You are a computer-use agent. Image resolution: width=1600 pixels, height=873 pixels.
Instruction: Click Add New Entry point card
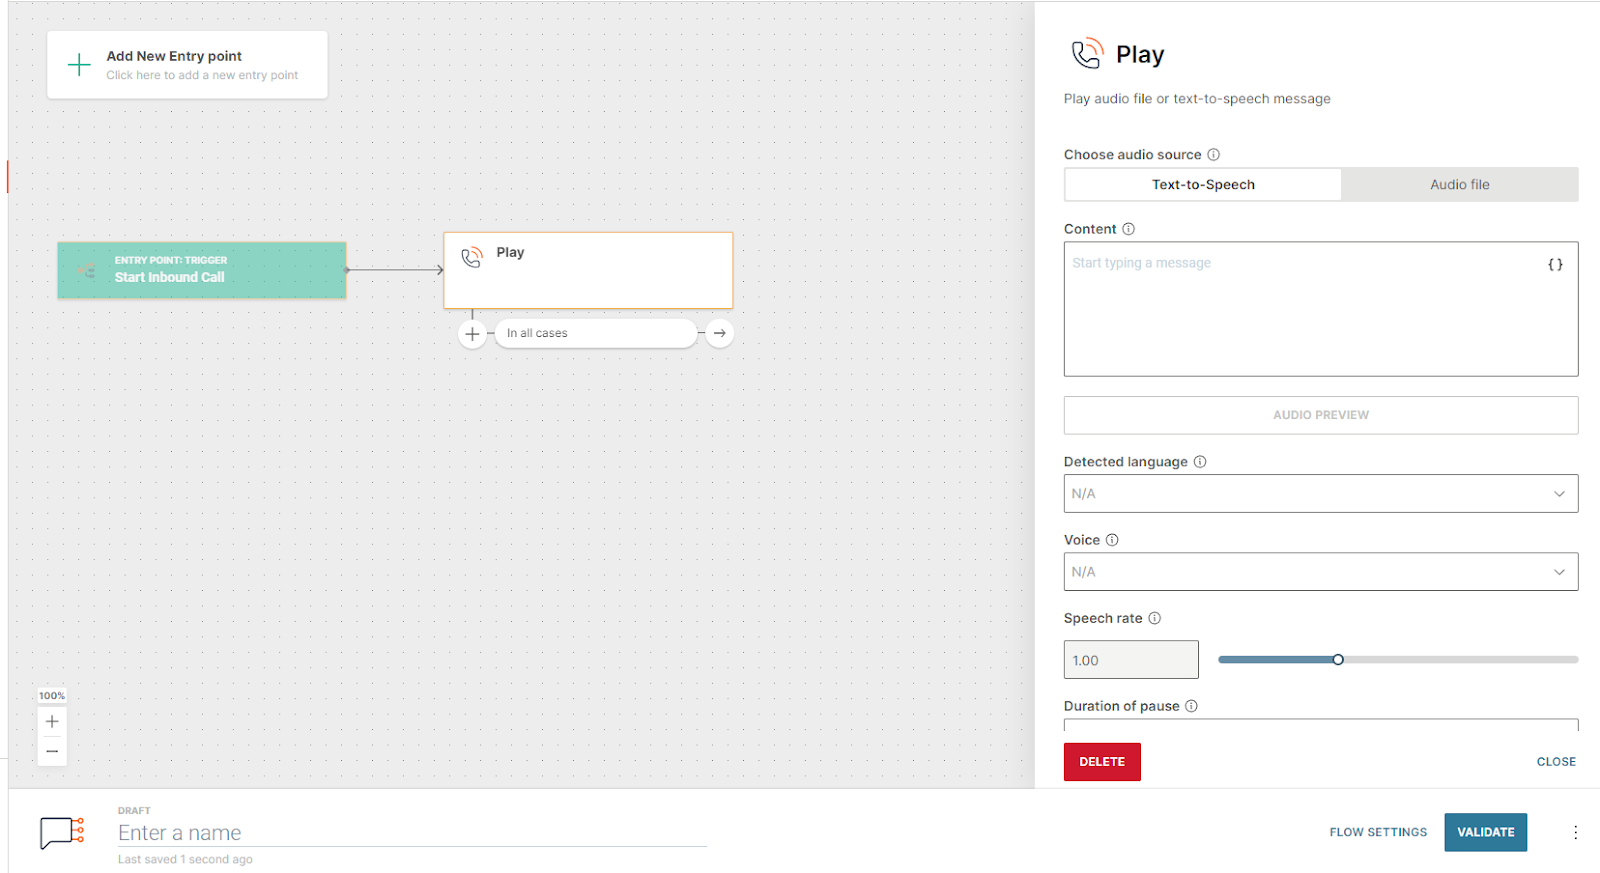coord(187,65)
